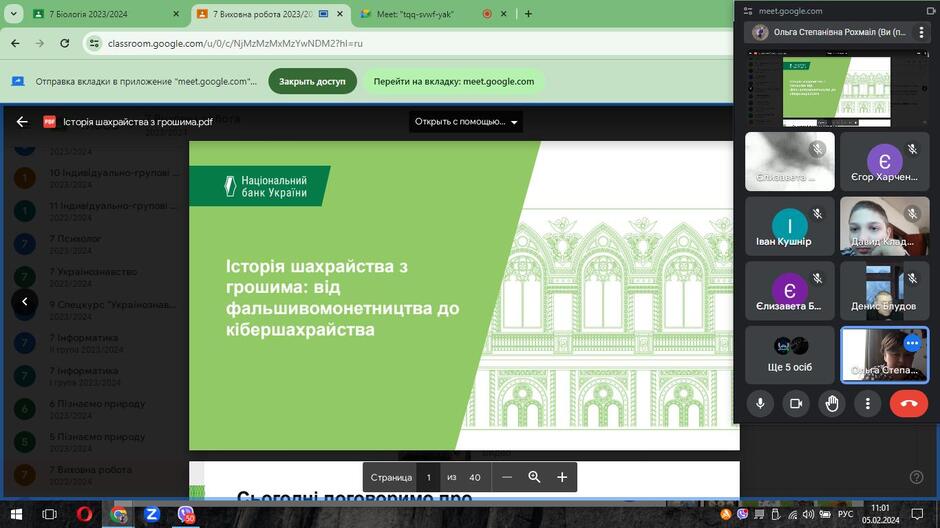Show previous file with left chevron
The height and width of the screenshot is (528, 940).
25,301
